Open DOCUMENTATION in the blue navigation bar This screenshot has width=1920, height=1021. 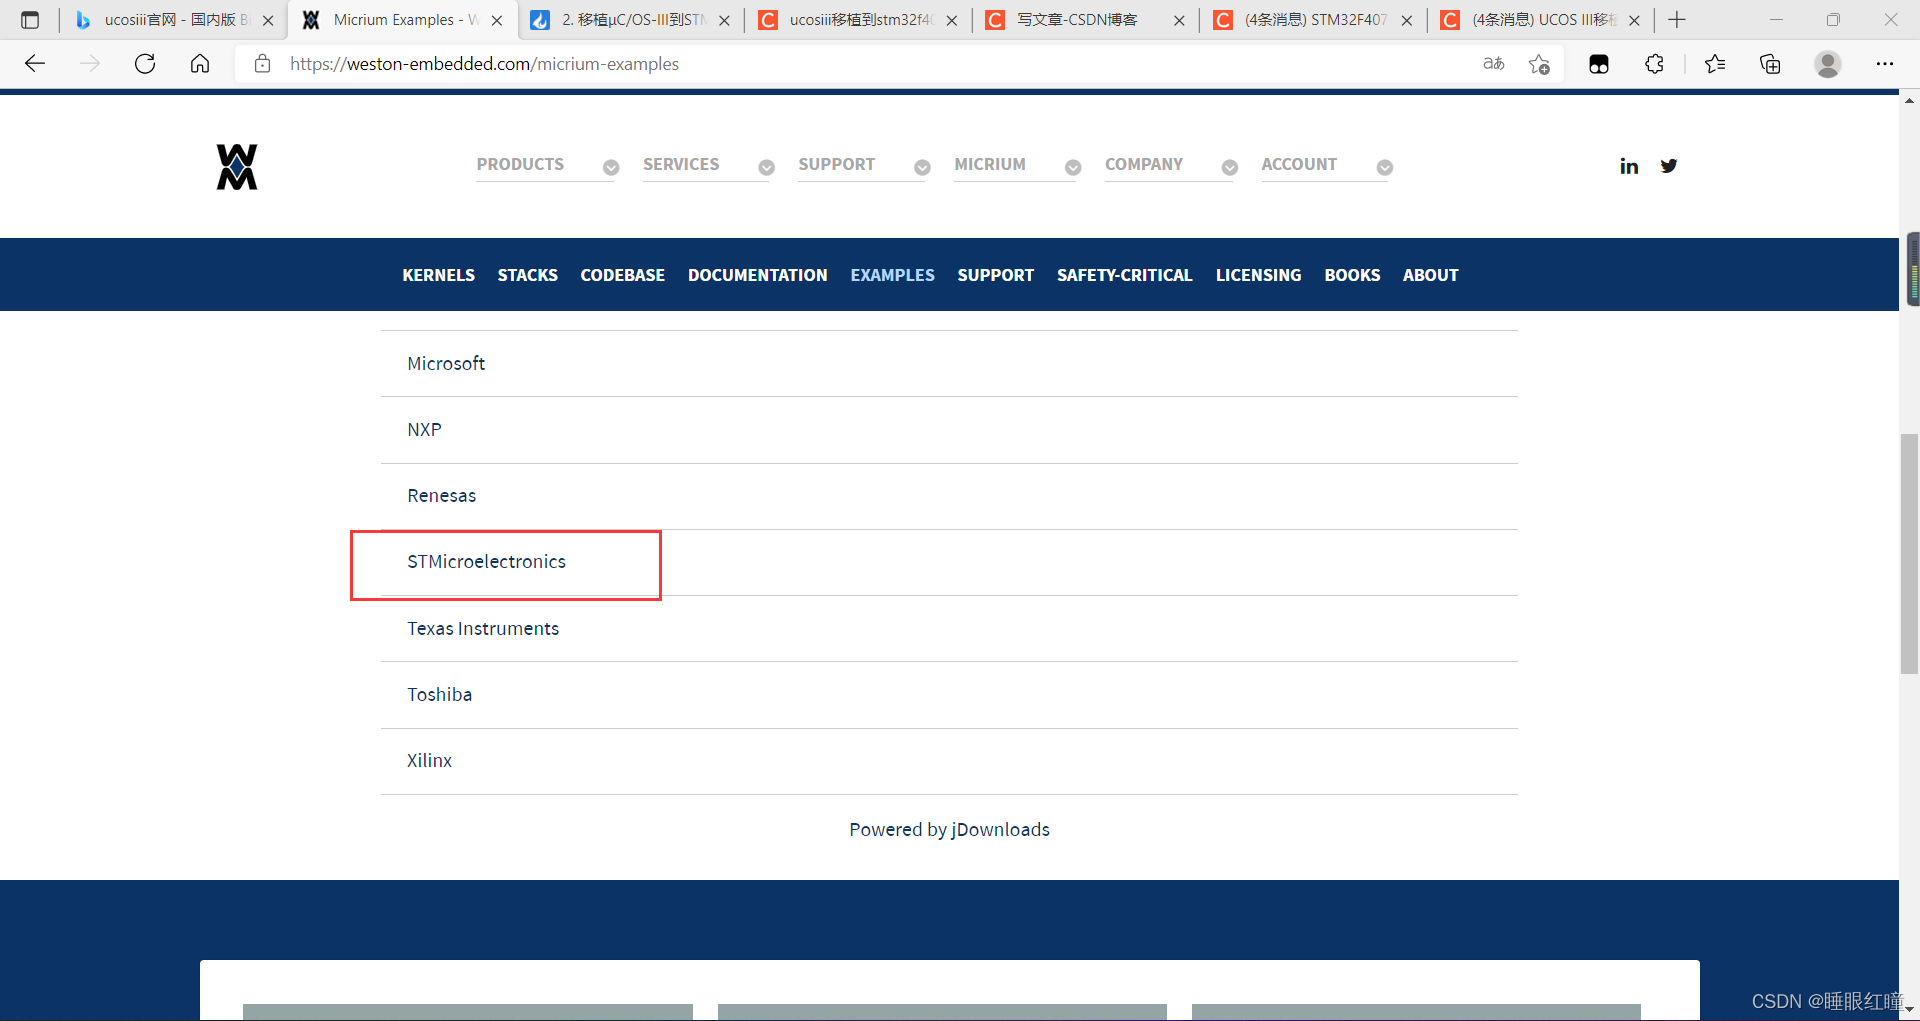[x=758, y=275]
